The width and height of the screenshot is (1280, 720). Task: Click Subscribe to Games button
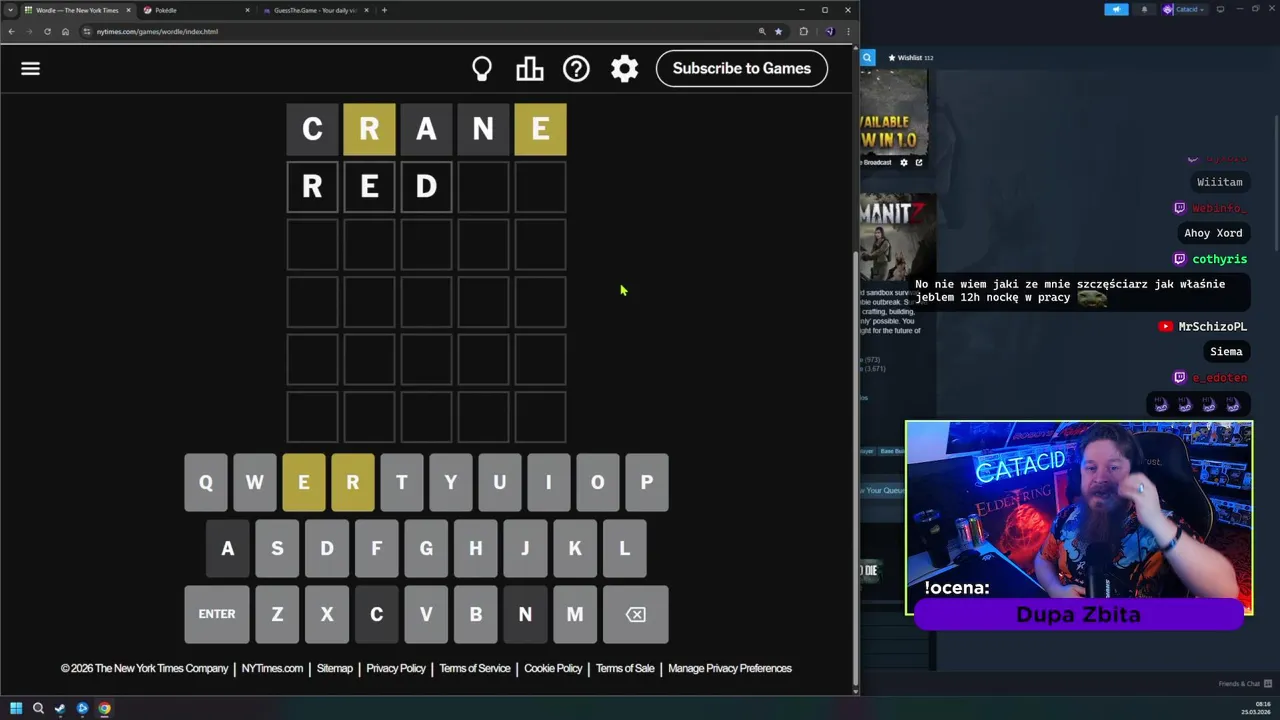[741, 68]
